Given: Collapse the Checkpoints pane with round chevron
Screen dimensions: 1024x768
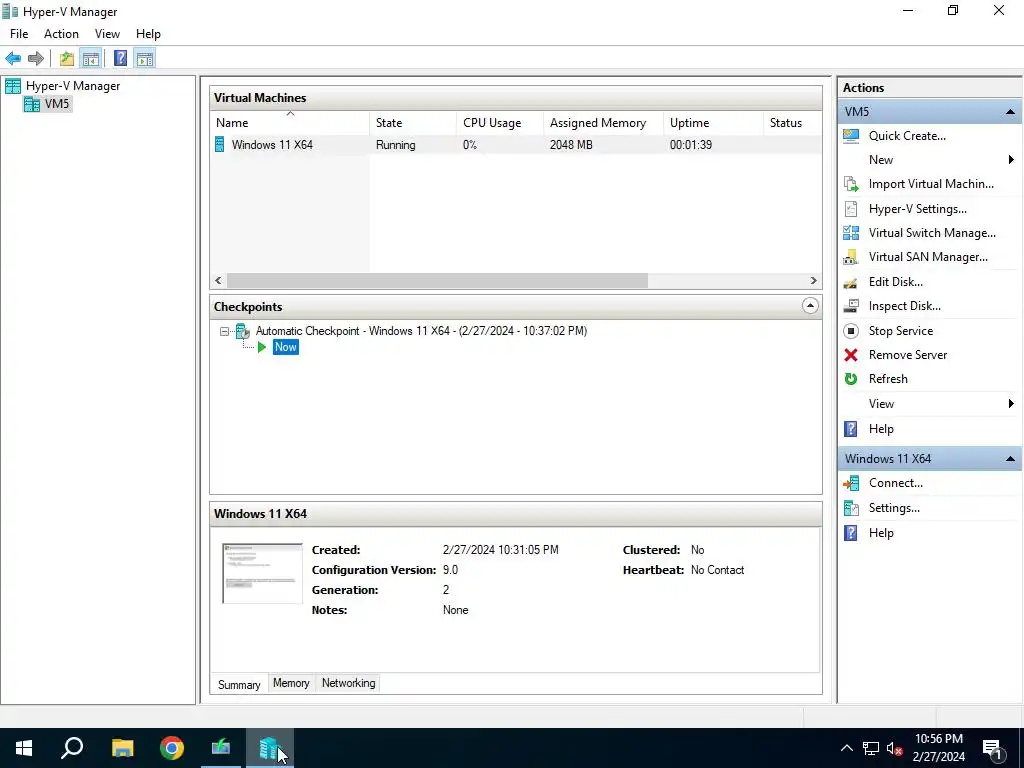Looking at the screenshot, I should [x=810, y=306].
